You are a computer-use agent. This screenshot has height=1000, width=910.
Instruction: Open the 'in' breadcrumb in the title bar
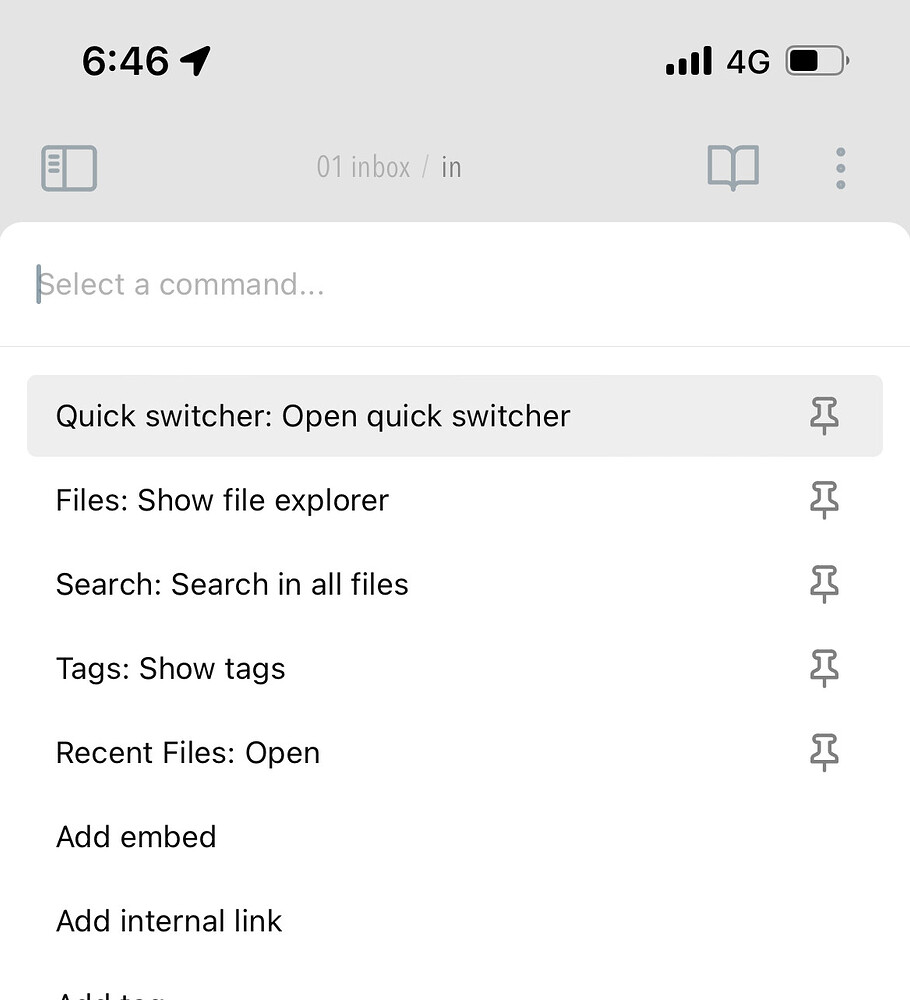click(451, 167)
